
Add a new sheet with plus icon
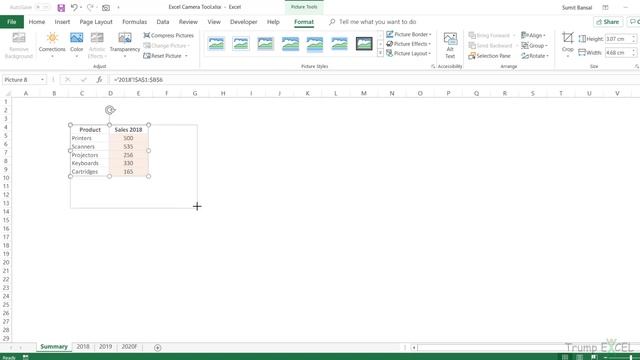tap(158, 347)
